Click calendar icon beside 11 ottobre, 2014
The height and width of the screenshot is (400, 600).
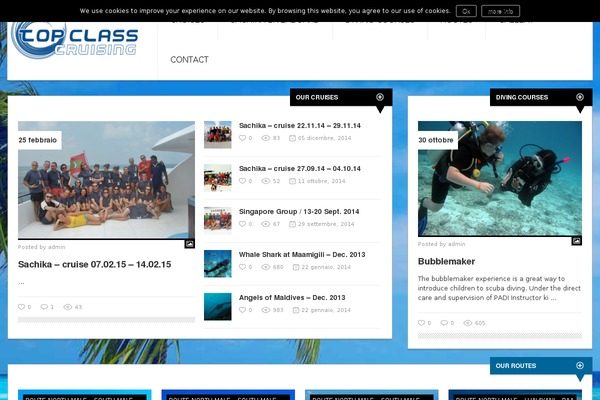pos(292,181)
